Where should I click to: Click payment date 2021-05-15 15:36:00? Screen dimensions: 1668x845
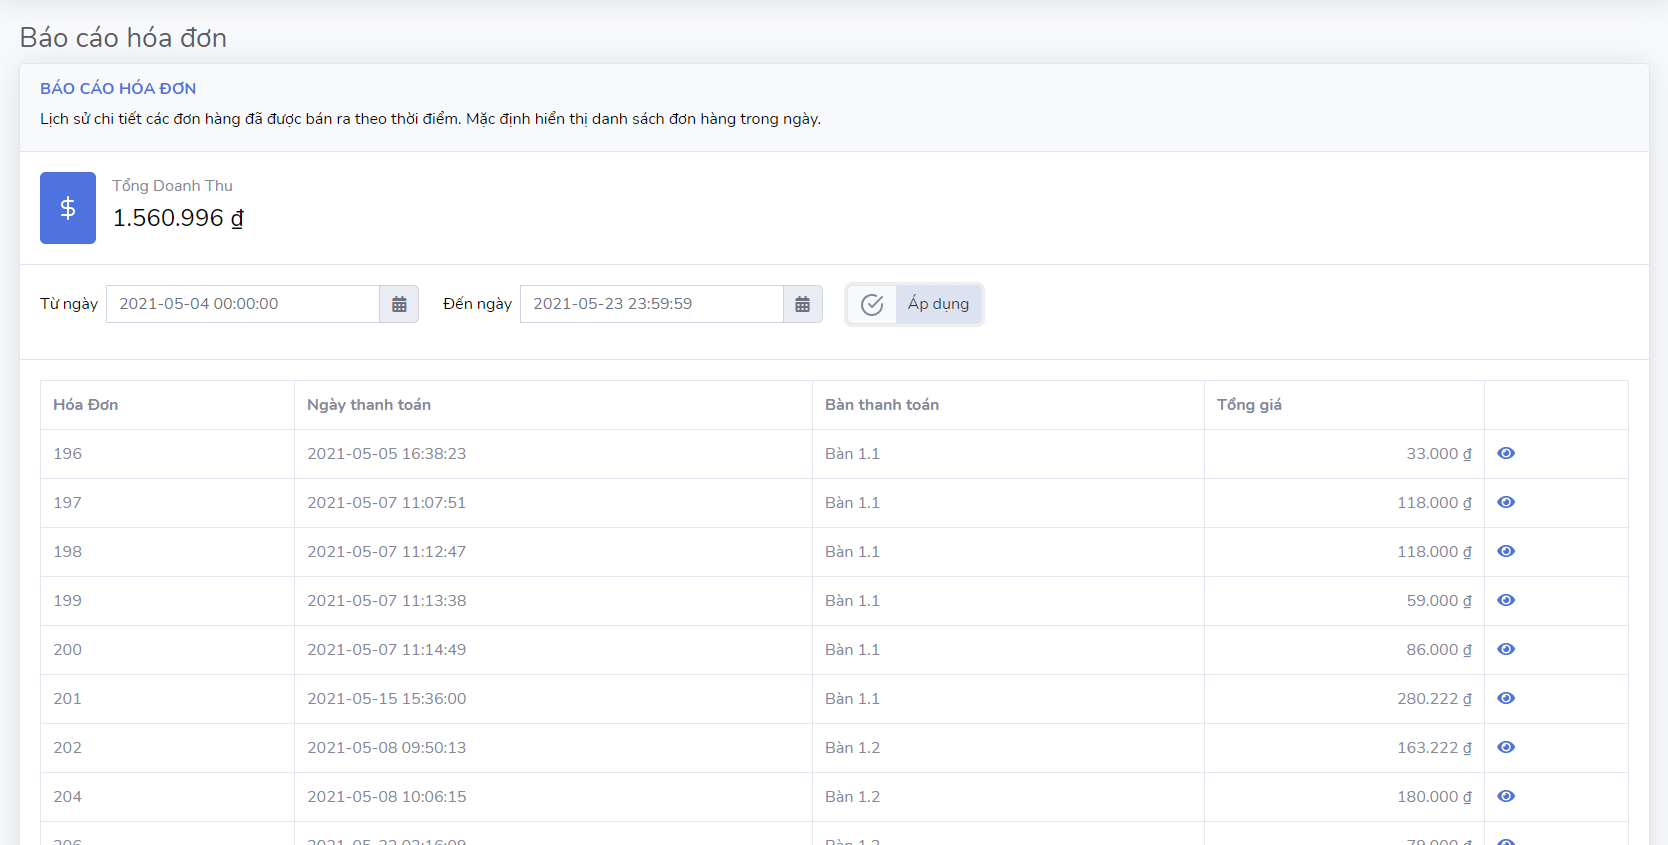(386, 699)
